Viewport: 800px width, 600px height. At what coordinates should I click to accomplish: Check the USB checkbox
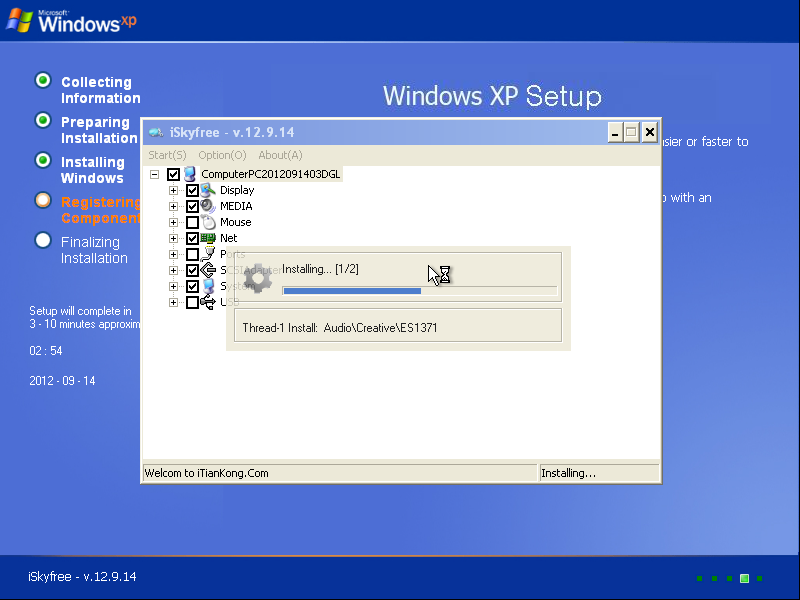192,303
